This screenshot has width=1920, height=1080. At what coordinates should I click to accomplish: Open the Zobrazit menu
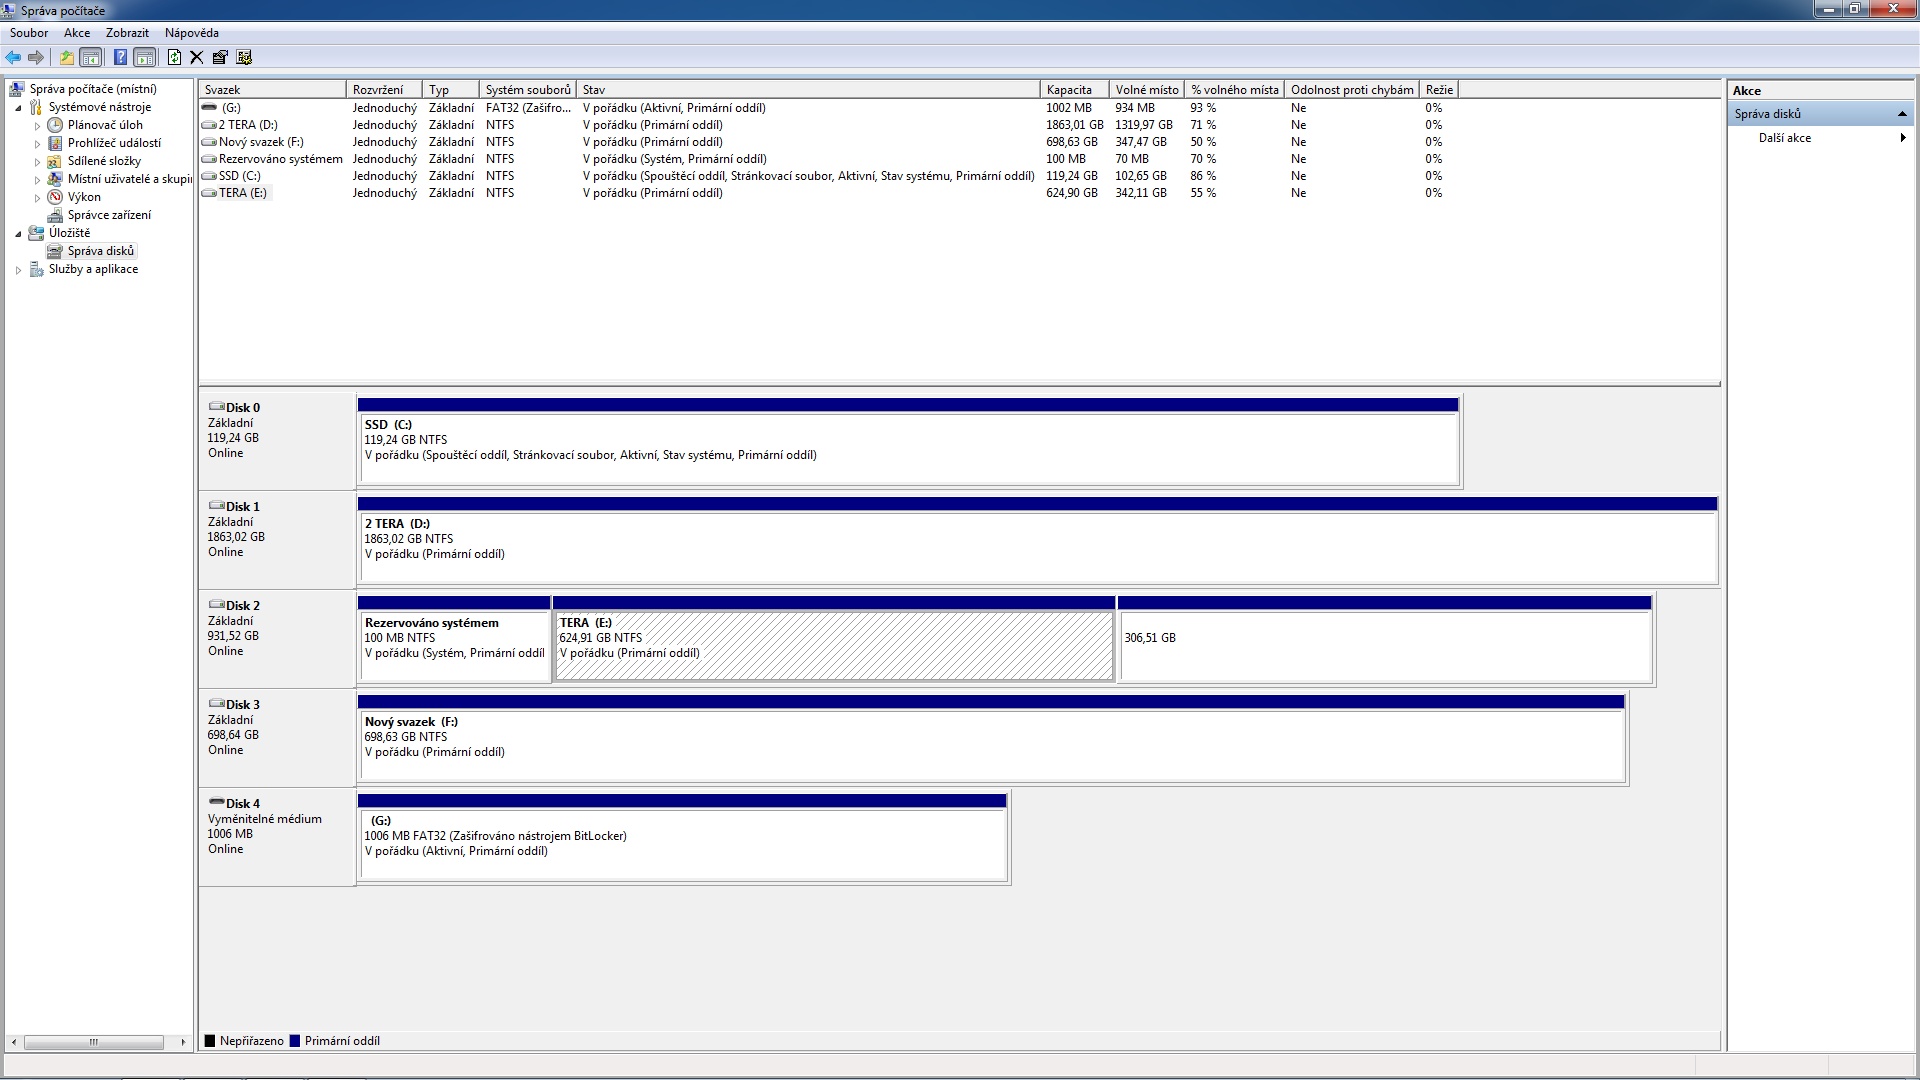pyautogui.click(x=127, y=33)
